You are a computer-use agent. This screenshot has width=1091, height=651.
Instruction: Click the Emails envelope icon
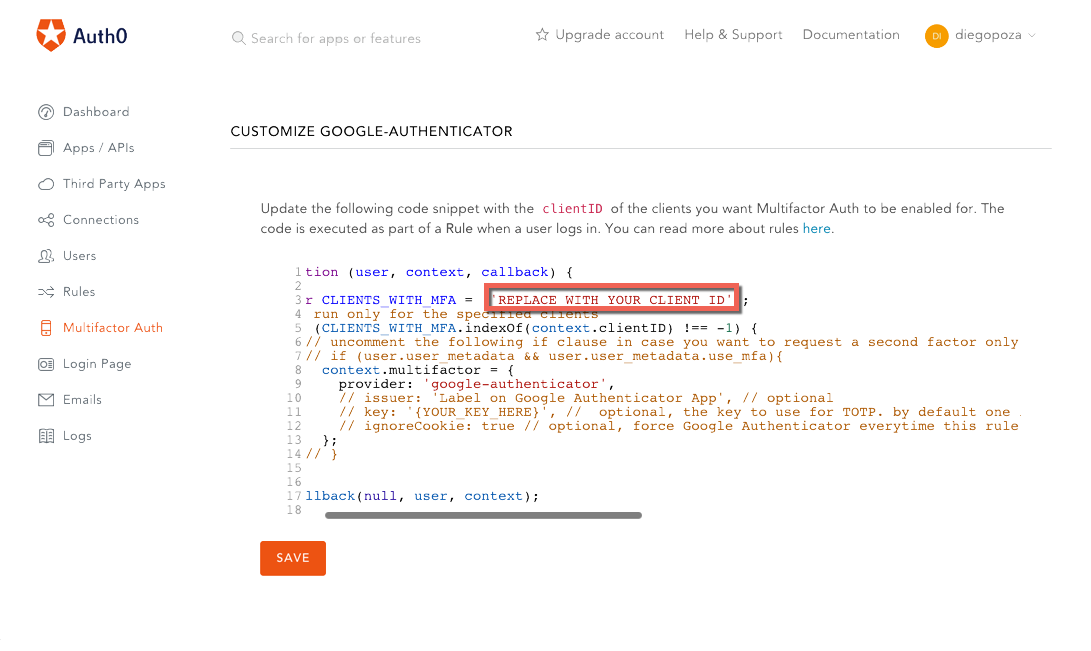pyautogui.click(x=46, y=400)
